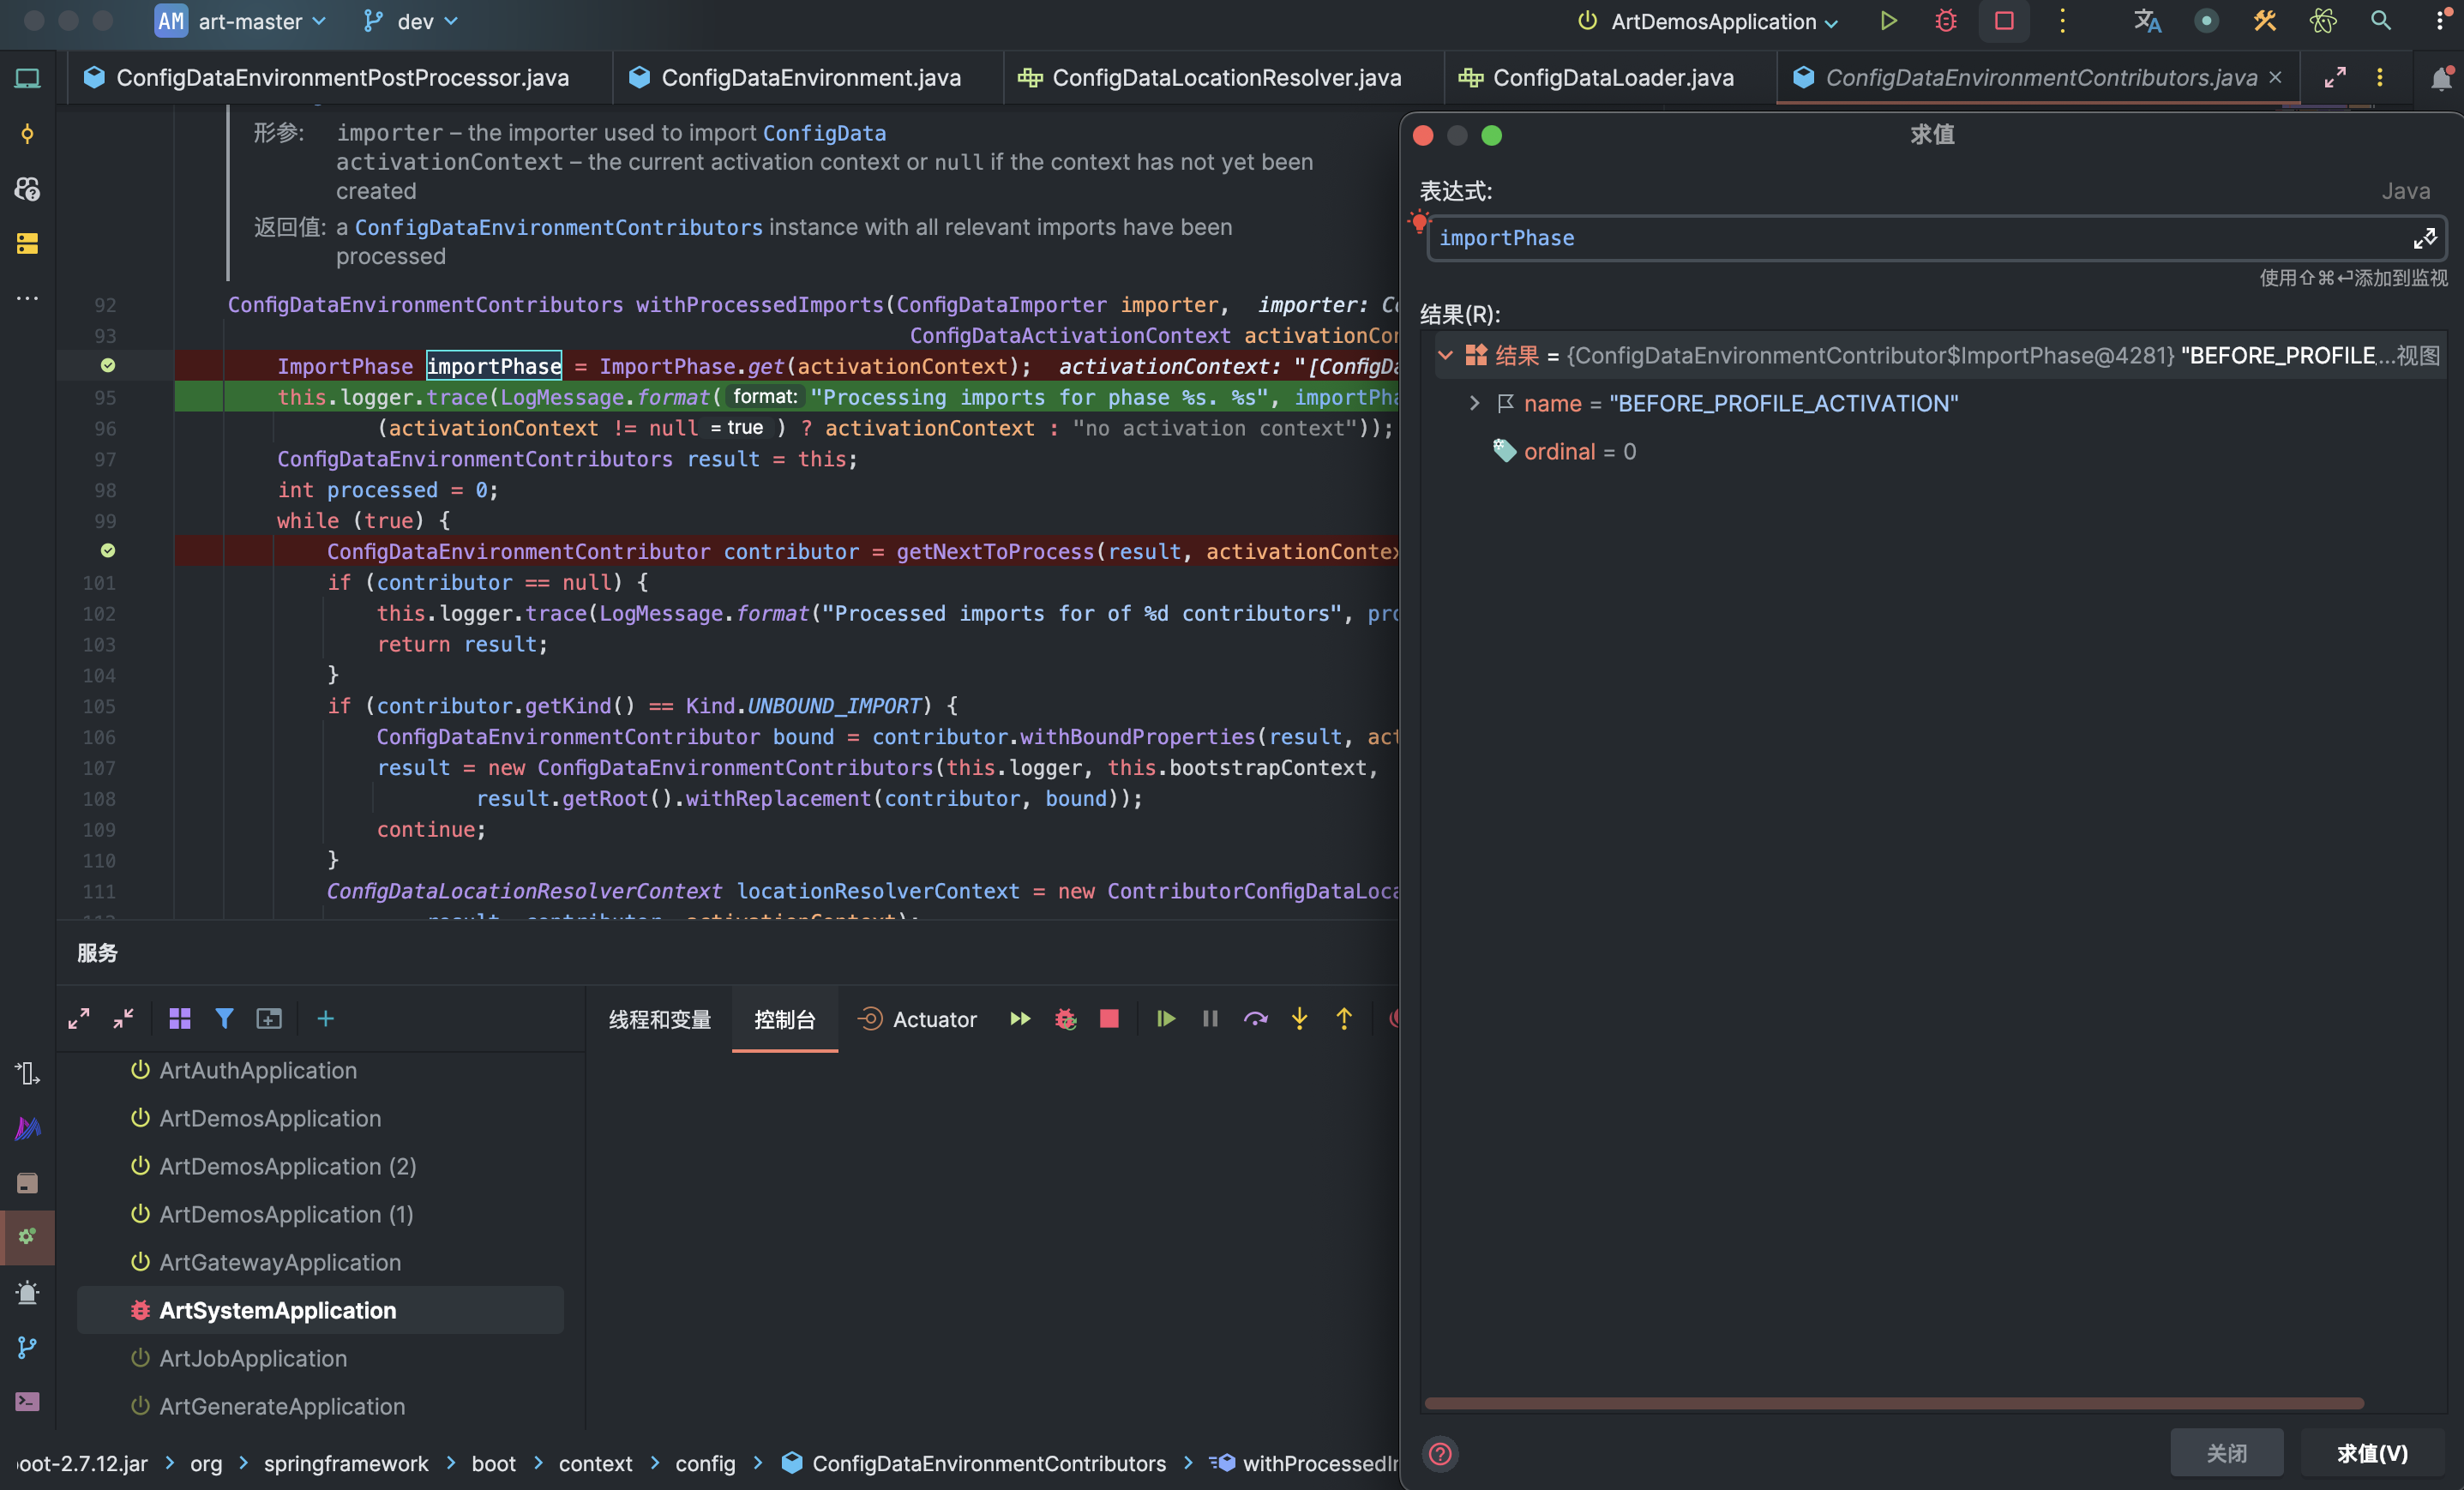
Task: Click the Stop button in services toolbar
Action: (1109, 1019)
